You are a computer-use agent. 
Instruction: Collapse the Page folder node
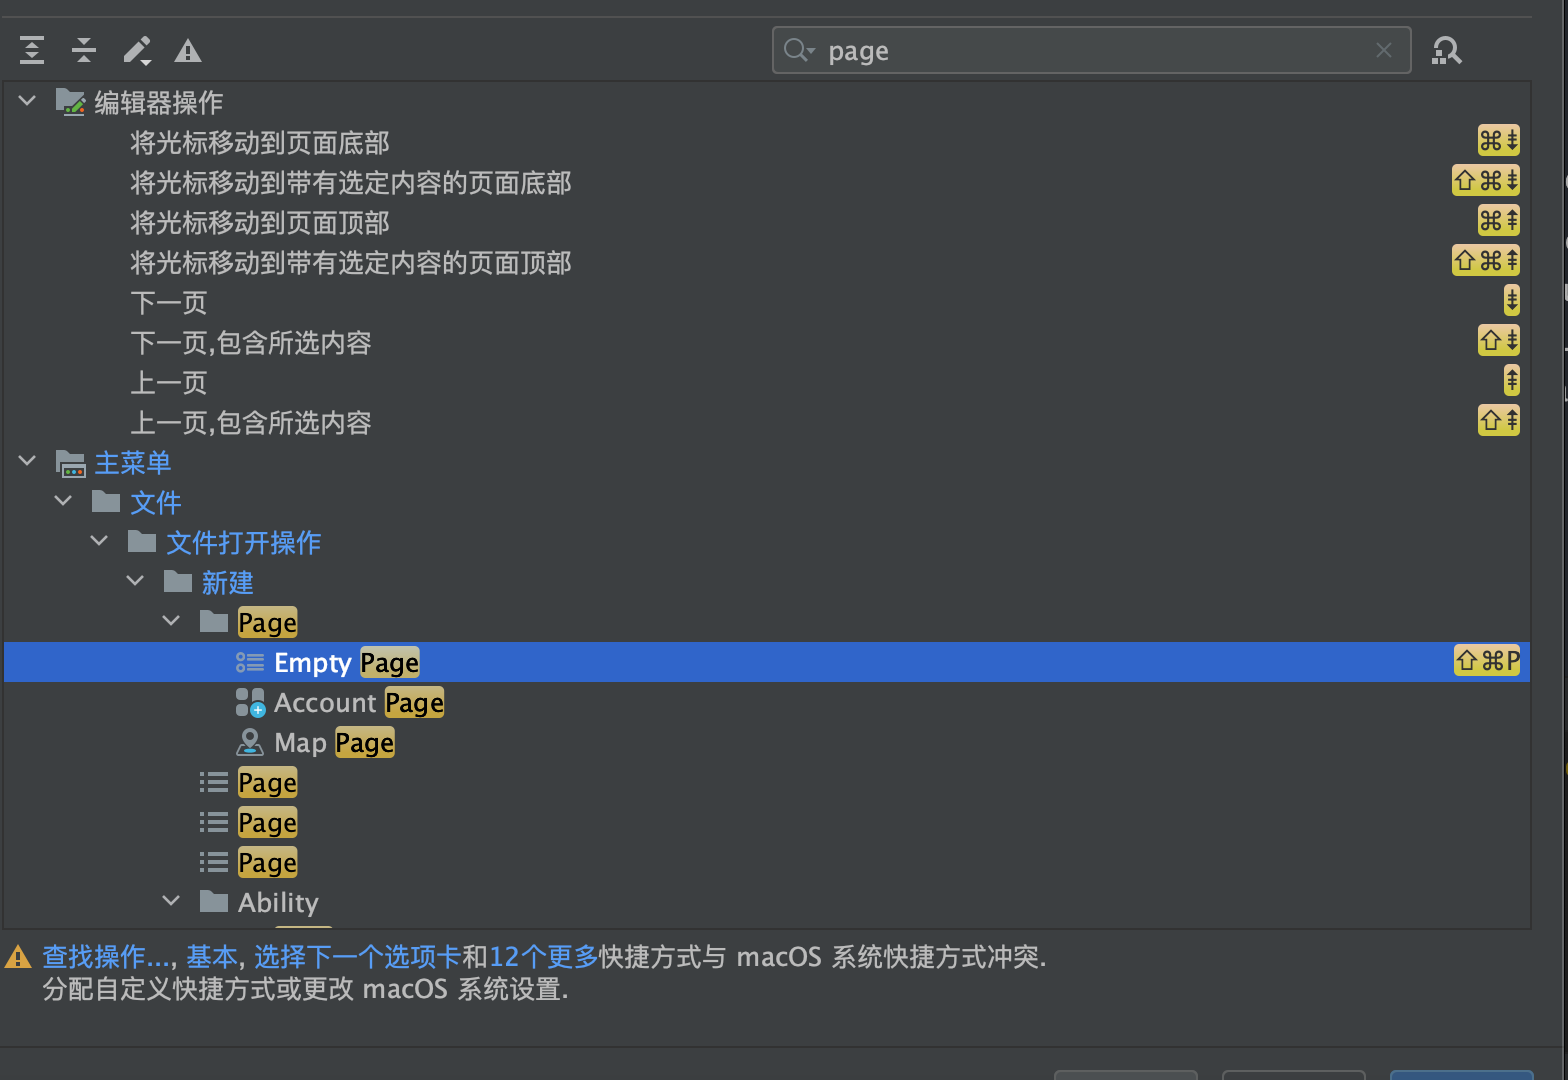[x=172, y=621]
